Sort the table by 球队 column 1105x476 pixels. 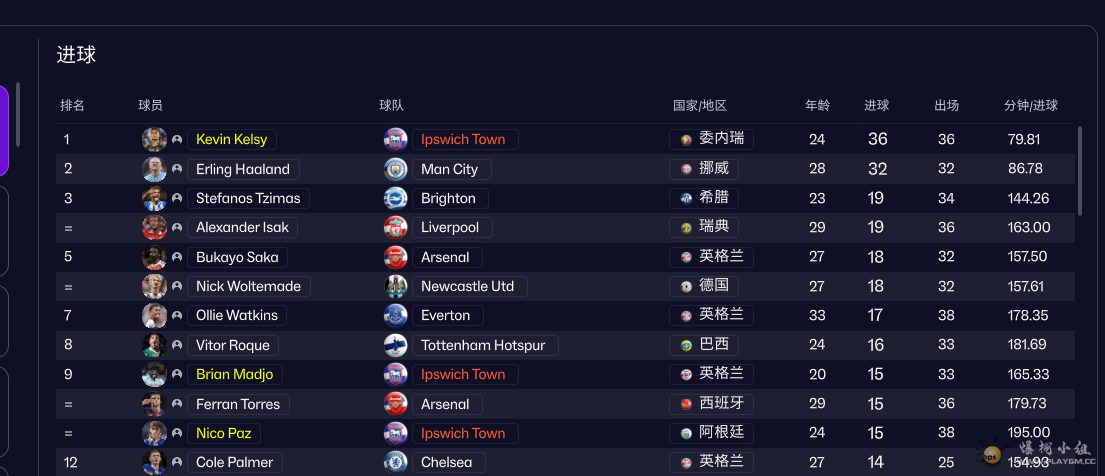(391, 106)
